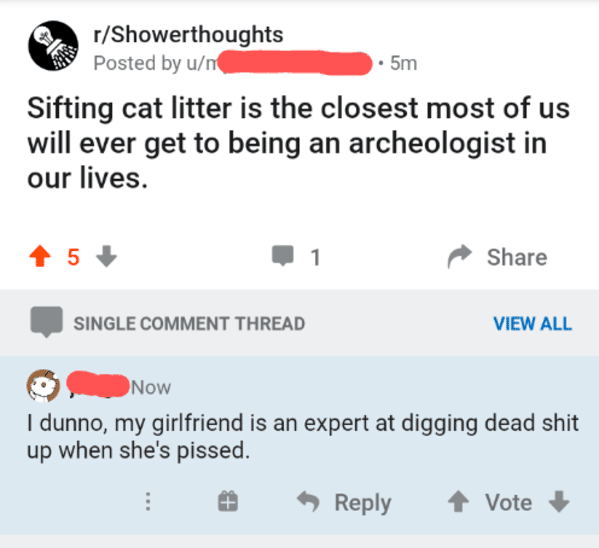Open the commenter's Snoo avatar

pyautogui.click(x=43, y=386)
